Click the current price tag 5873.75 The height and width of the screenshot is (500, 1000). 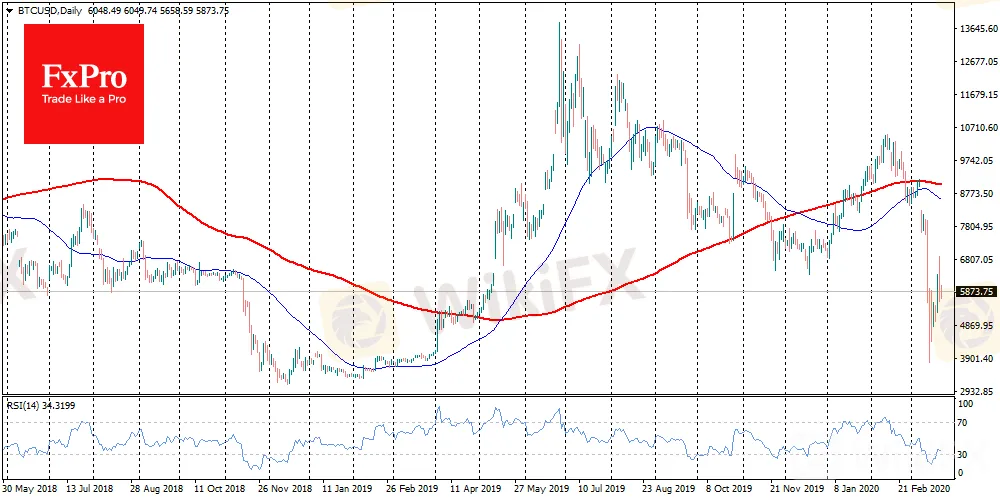[974, 292]
